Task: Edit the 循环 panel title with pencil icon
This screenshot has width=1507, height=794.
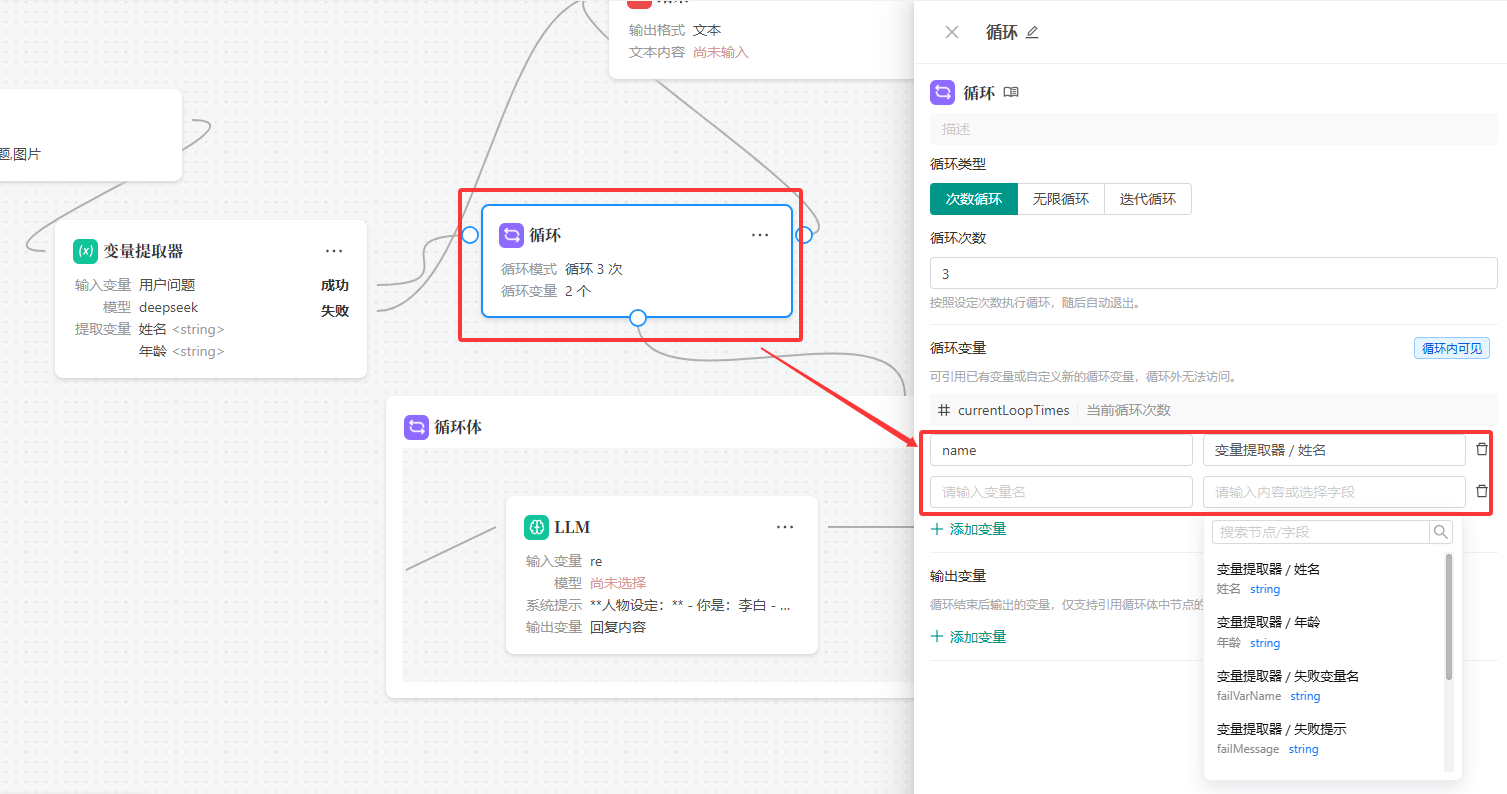Action: click(1032, 32)
